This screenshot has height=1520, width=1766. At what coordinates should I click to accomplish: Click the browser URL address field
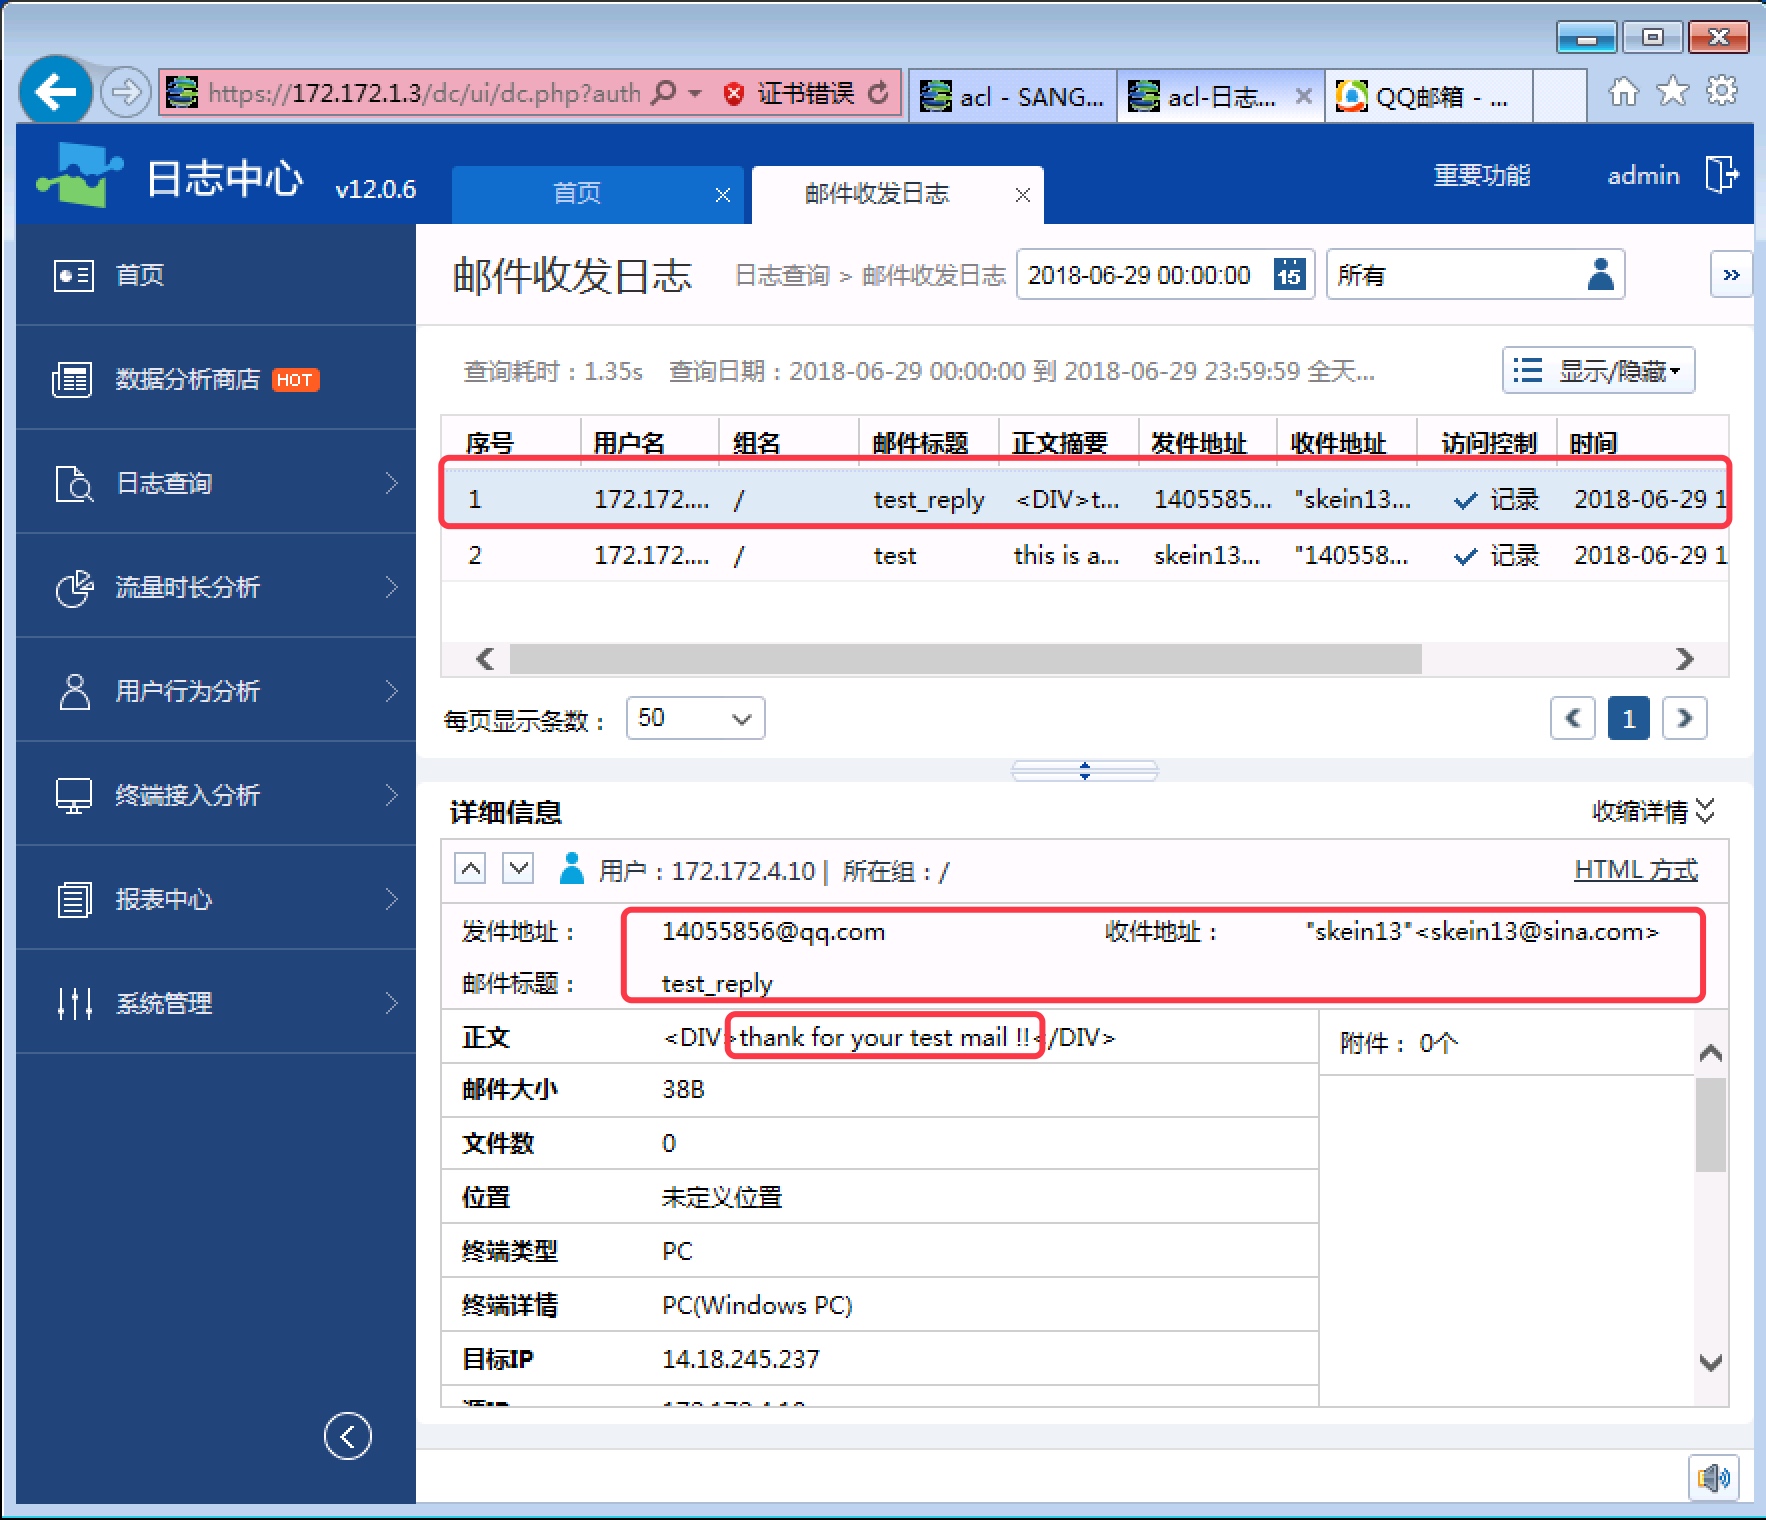click(424, 93)
